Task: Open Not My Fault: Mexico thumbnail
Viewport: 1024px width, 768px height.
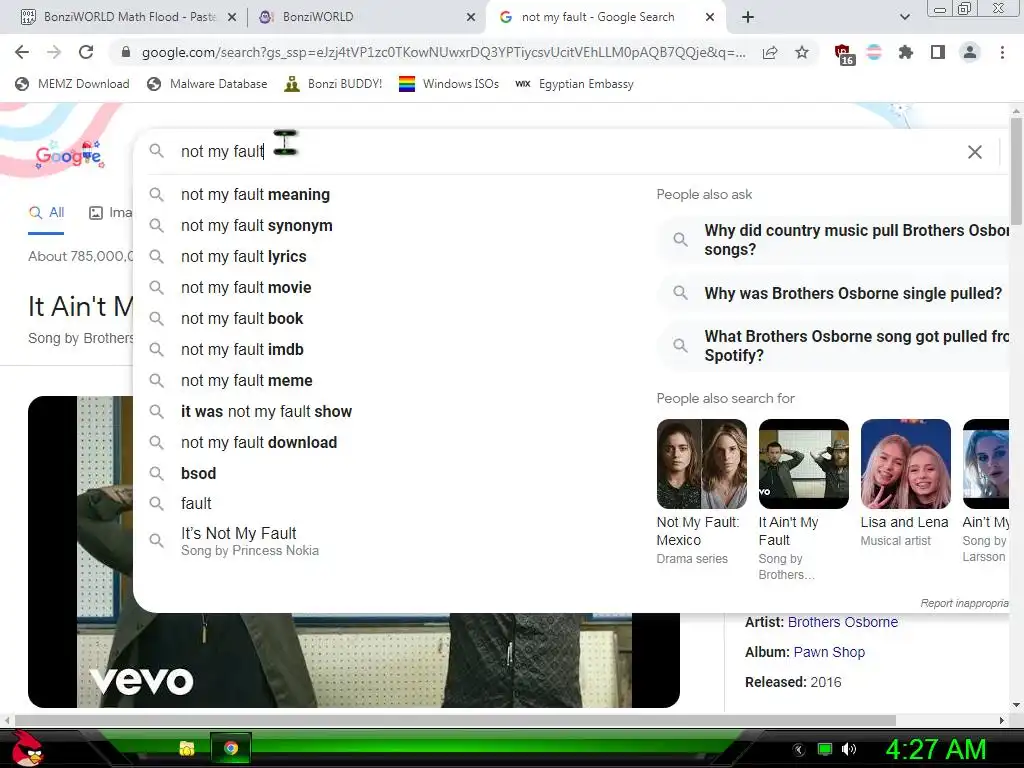Action: (701, 464)
